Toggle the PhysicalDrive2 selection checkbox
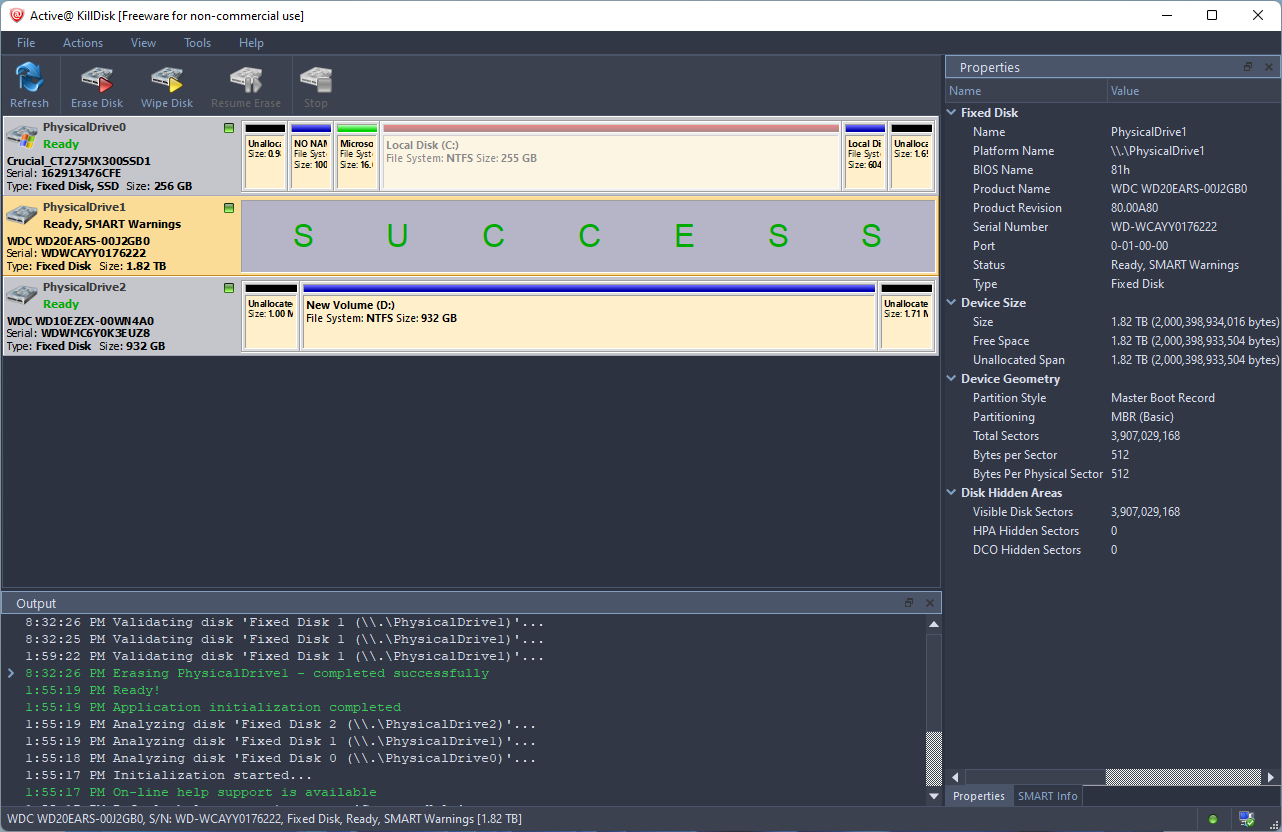The width and height of the screenshot is (1282, 832). coord(229,288)
